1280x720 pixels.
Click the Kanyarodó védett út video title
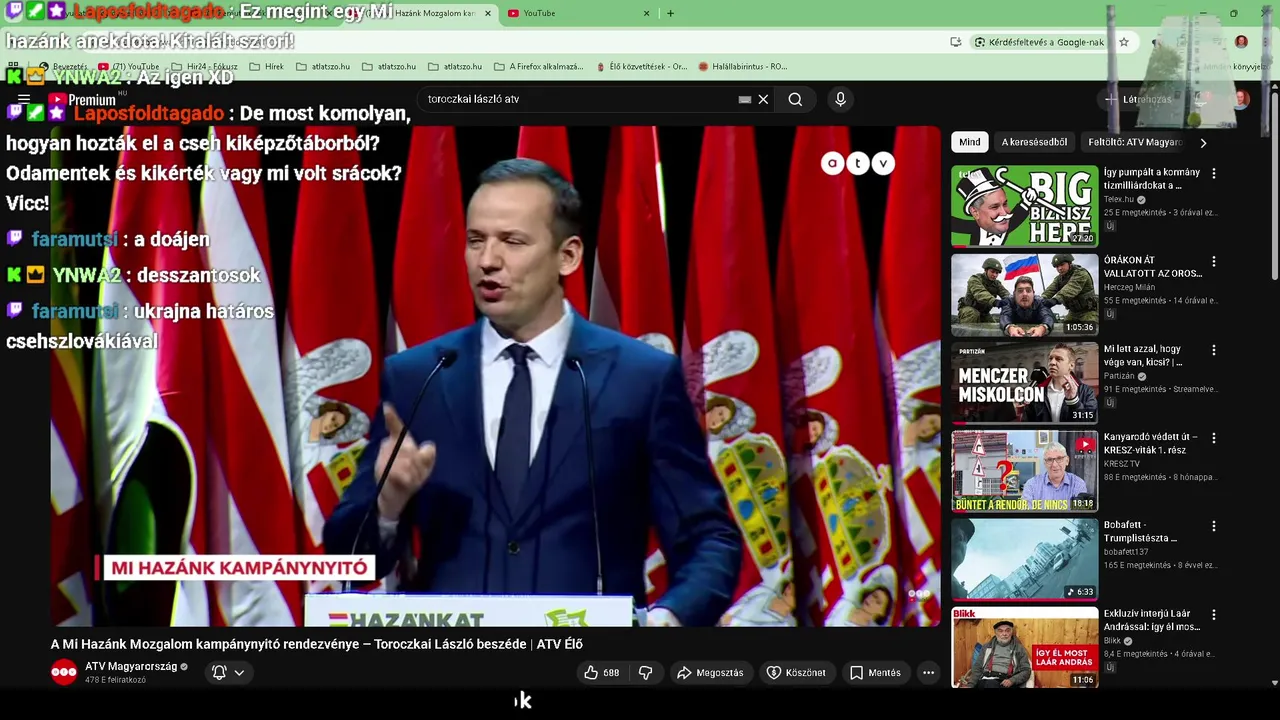click(x=1150, y=444)
